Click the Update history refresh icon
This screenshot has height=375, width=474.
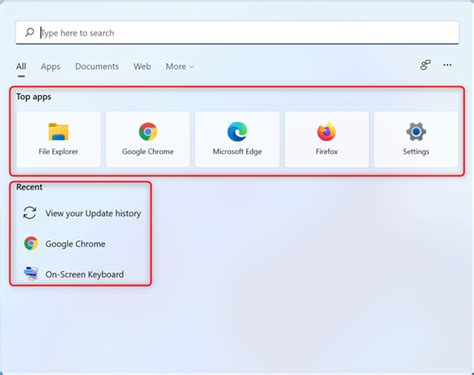(x=30, y=213)
